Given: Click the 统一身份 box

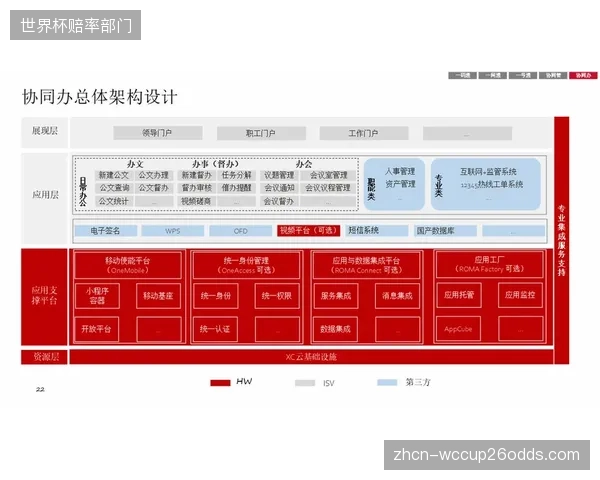Looking at the screenshot, I should pos(216,296).
